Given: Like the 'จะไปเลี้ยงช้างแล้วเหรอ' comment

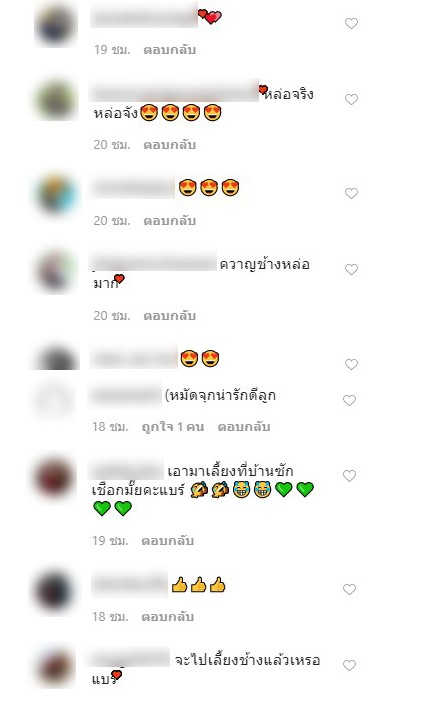Looking at the screenshot, I should [x=349, y=665].
